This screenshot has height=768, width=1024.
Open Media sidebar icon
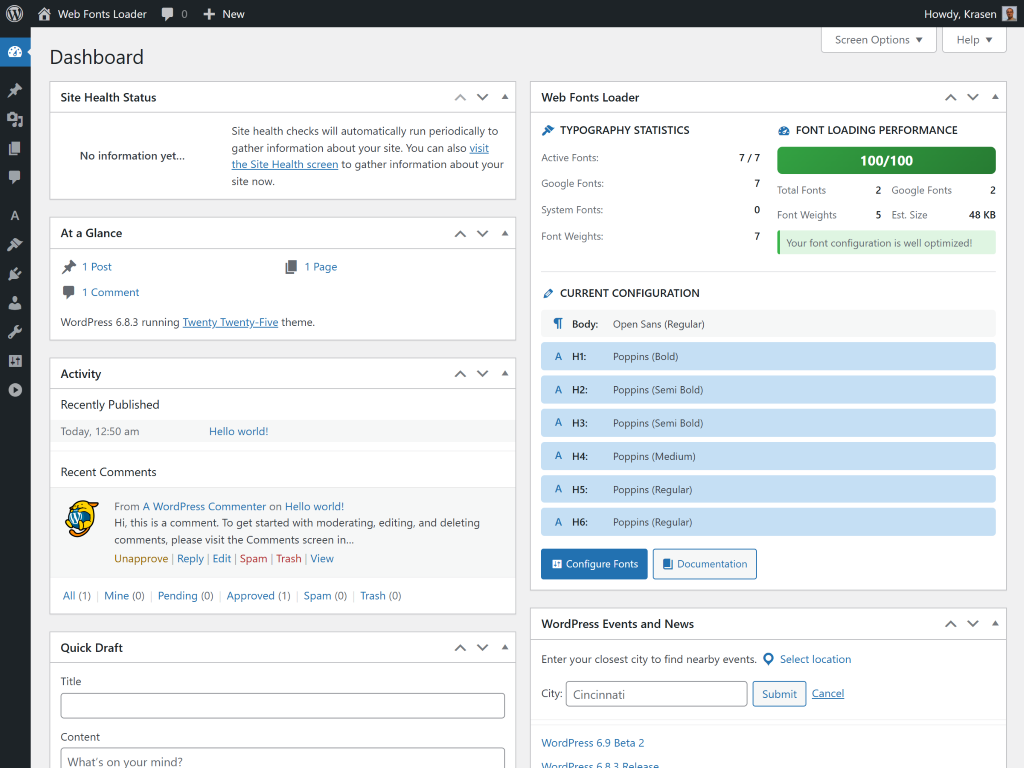[x=15, y=119]
